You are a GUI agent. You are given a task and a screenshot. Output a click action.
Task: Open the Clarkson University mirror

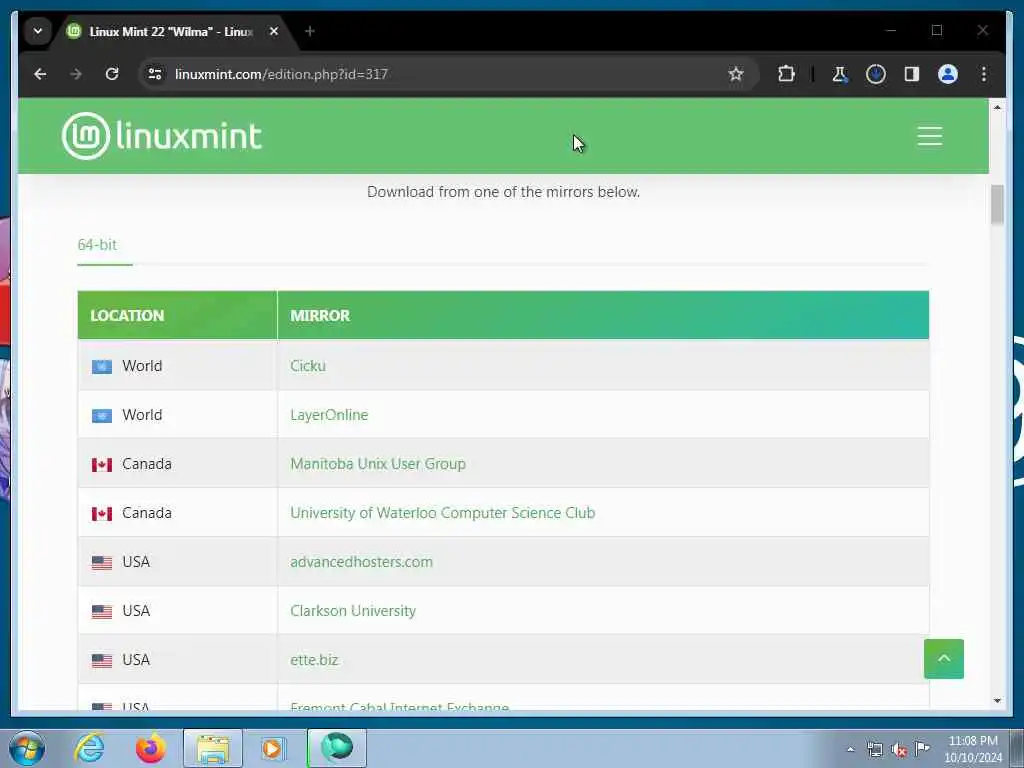click(353, 611)
